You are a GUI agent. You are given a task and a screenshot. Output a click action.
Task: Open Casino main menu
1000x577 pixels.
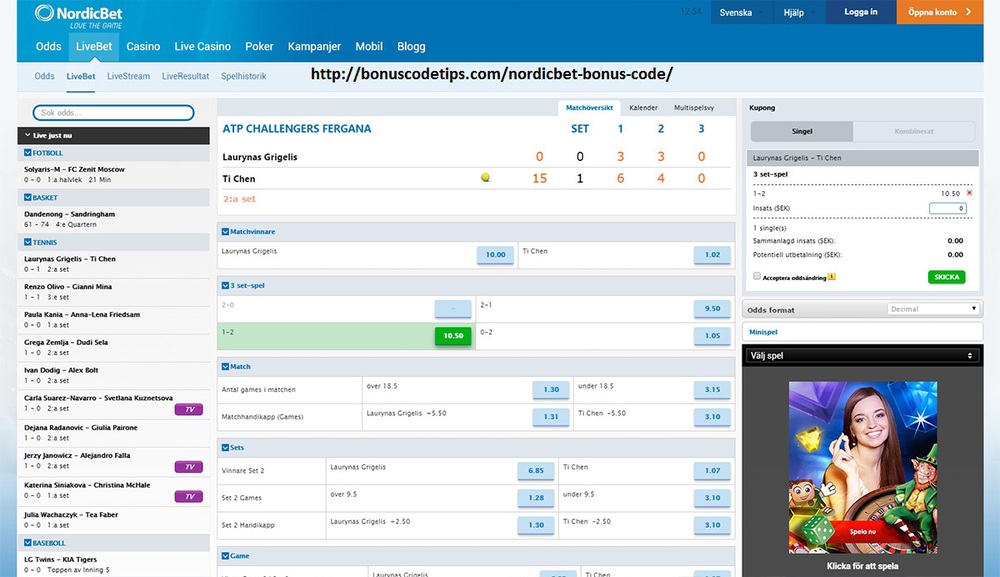[x=143, y=47]
